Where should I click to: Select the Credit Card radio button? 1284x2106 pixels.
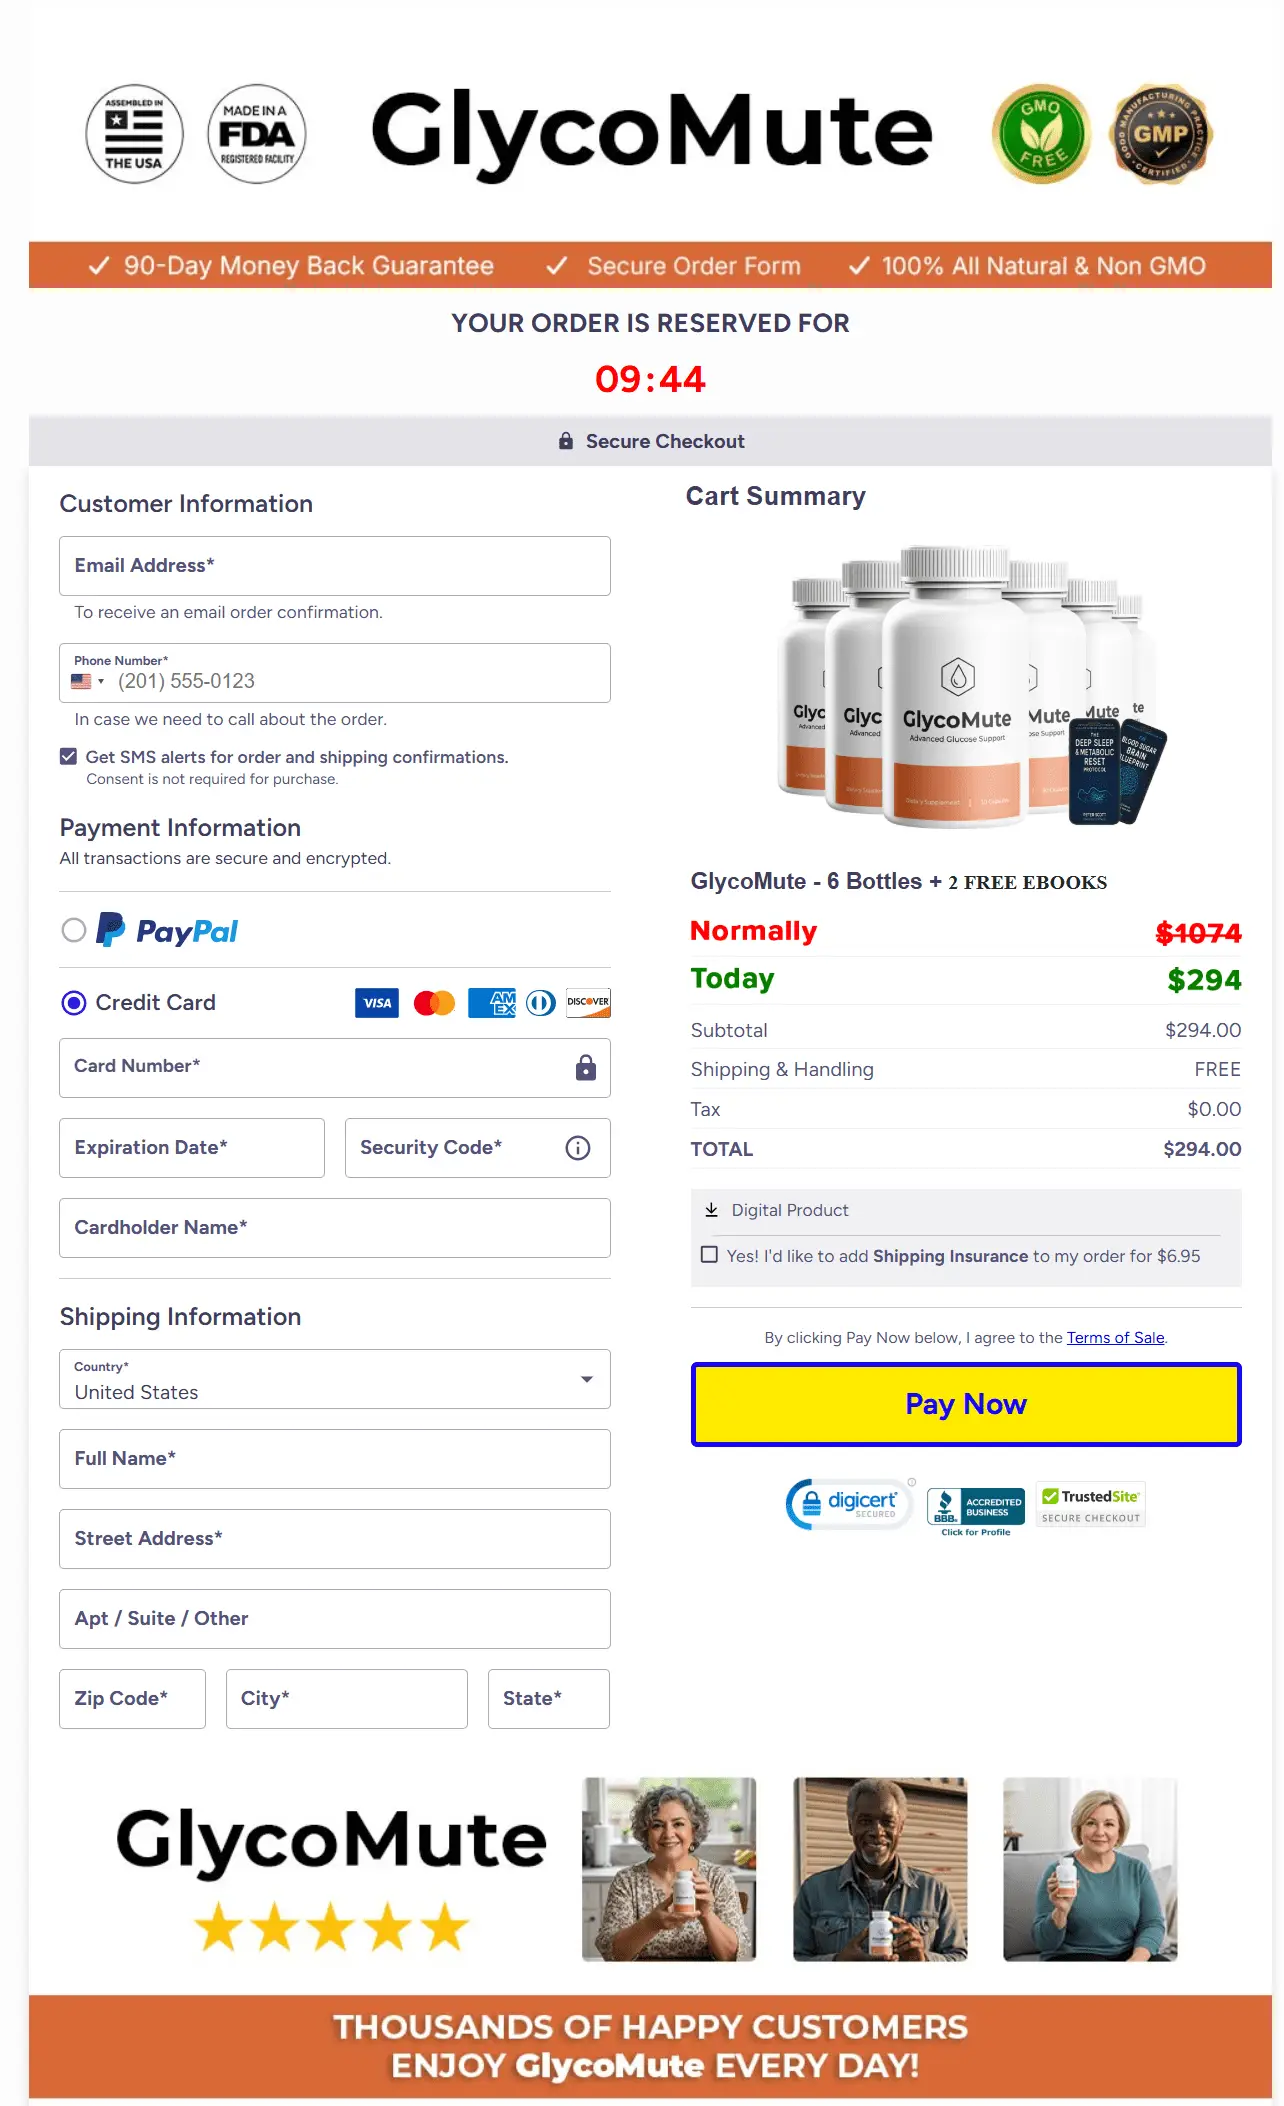[x=74, y=1003]
